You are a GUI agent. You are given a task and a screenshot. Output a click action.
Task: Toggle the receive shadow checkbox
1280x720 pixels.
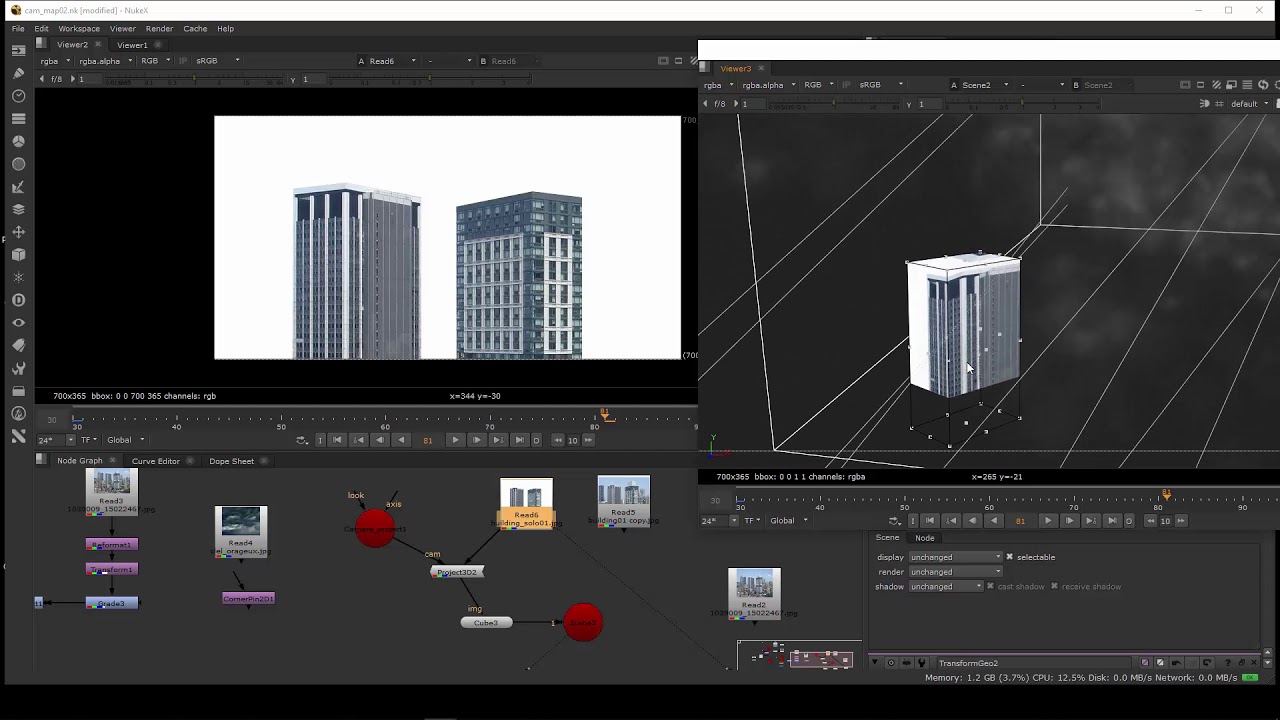tap(1054, 586)
